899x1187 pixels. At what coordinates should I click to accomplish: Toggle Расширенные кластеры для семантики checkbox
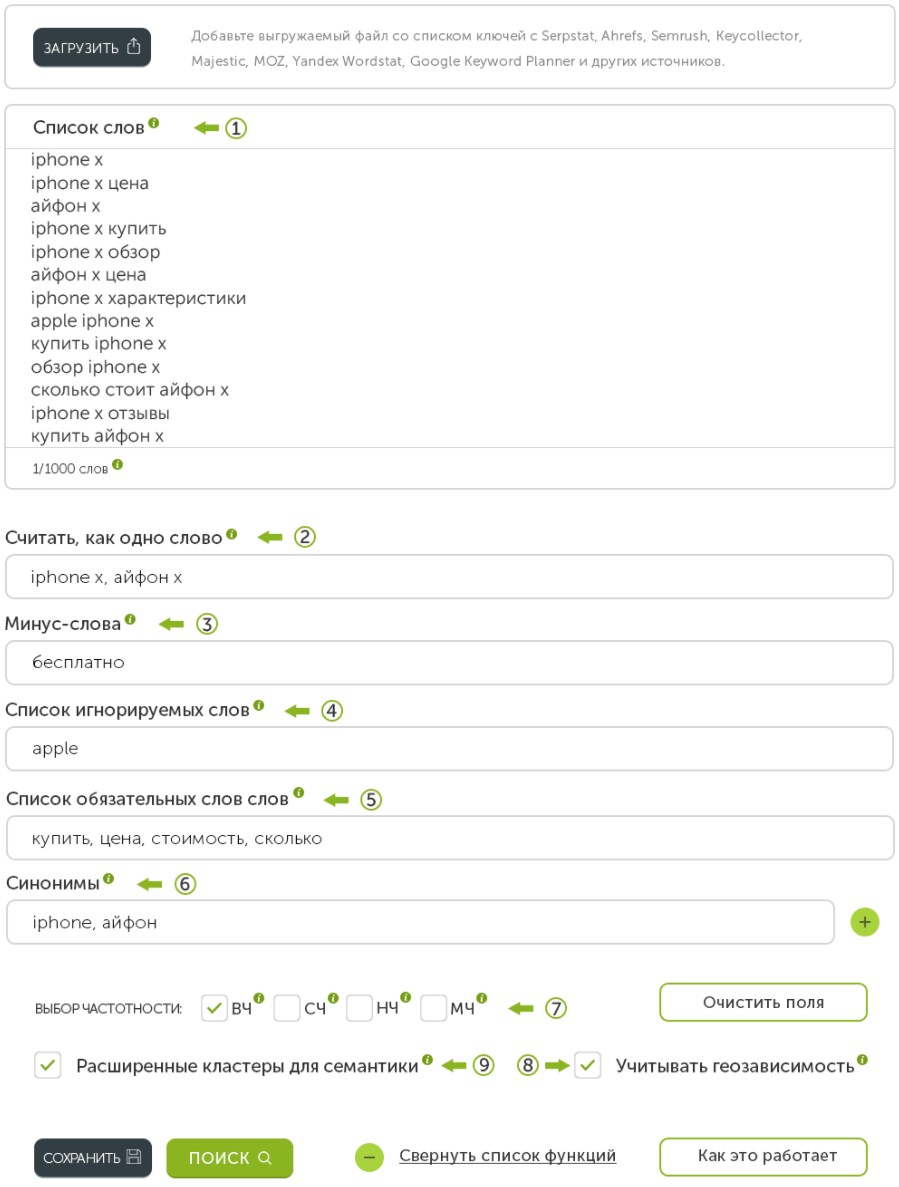(48, 1065)
